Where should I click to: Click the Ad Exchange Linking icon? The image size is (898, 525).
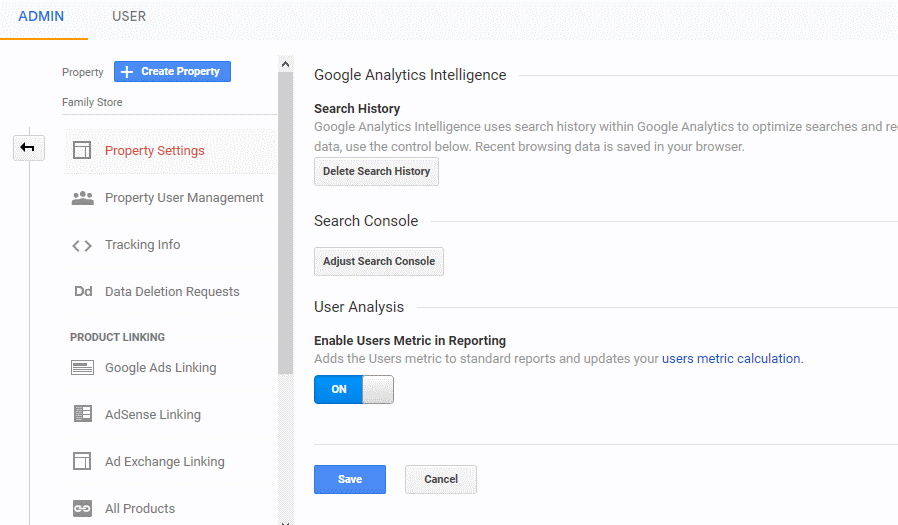click(x=82, y=462)
